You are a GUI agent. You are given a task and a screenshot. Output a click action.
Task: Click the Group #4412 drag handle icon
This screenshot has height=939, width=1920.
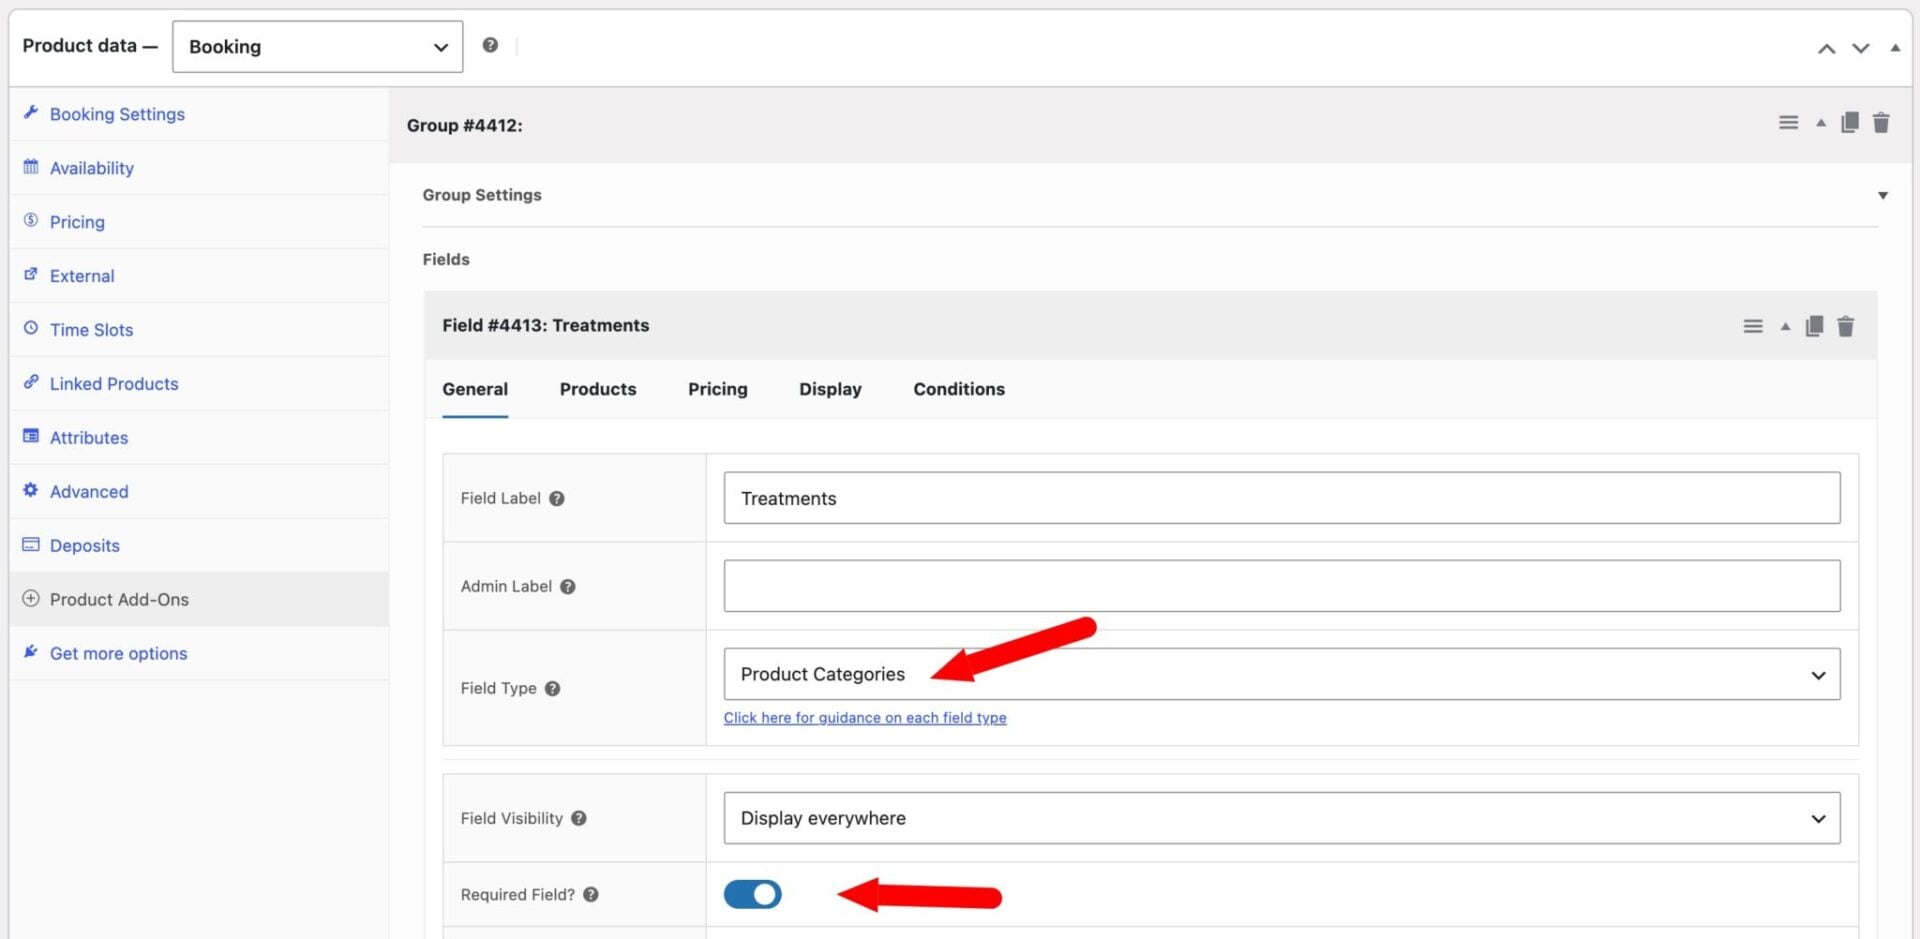tap(1788, 123)
